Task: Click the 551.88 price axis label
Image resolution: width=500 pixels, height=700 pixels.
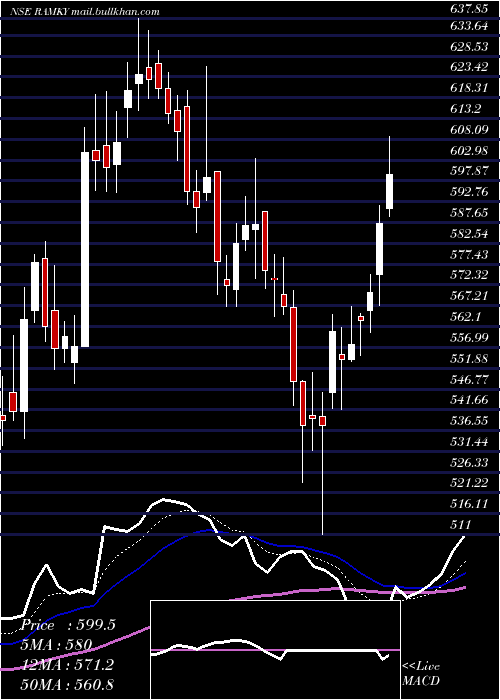Action: point(469,358)
